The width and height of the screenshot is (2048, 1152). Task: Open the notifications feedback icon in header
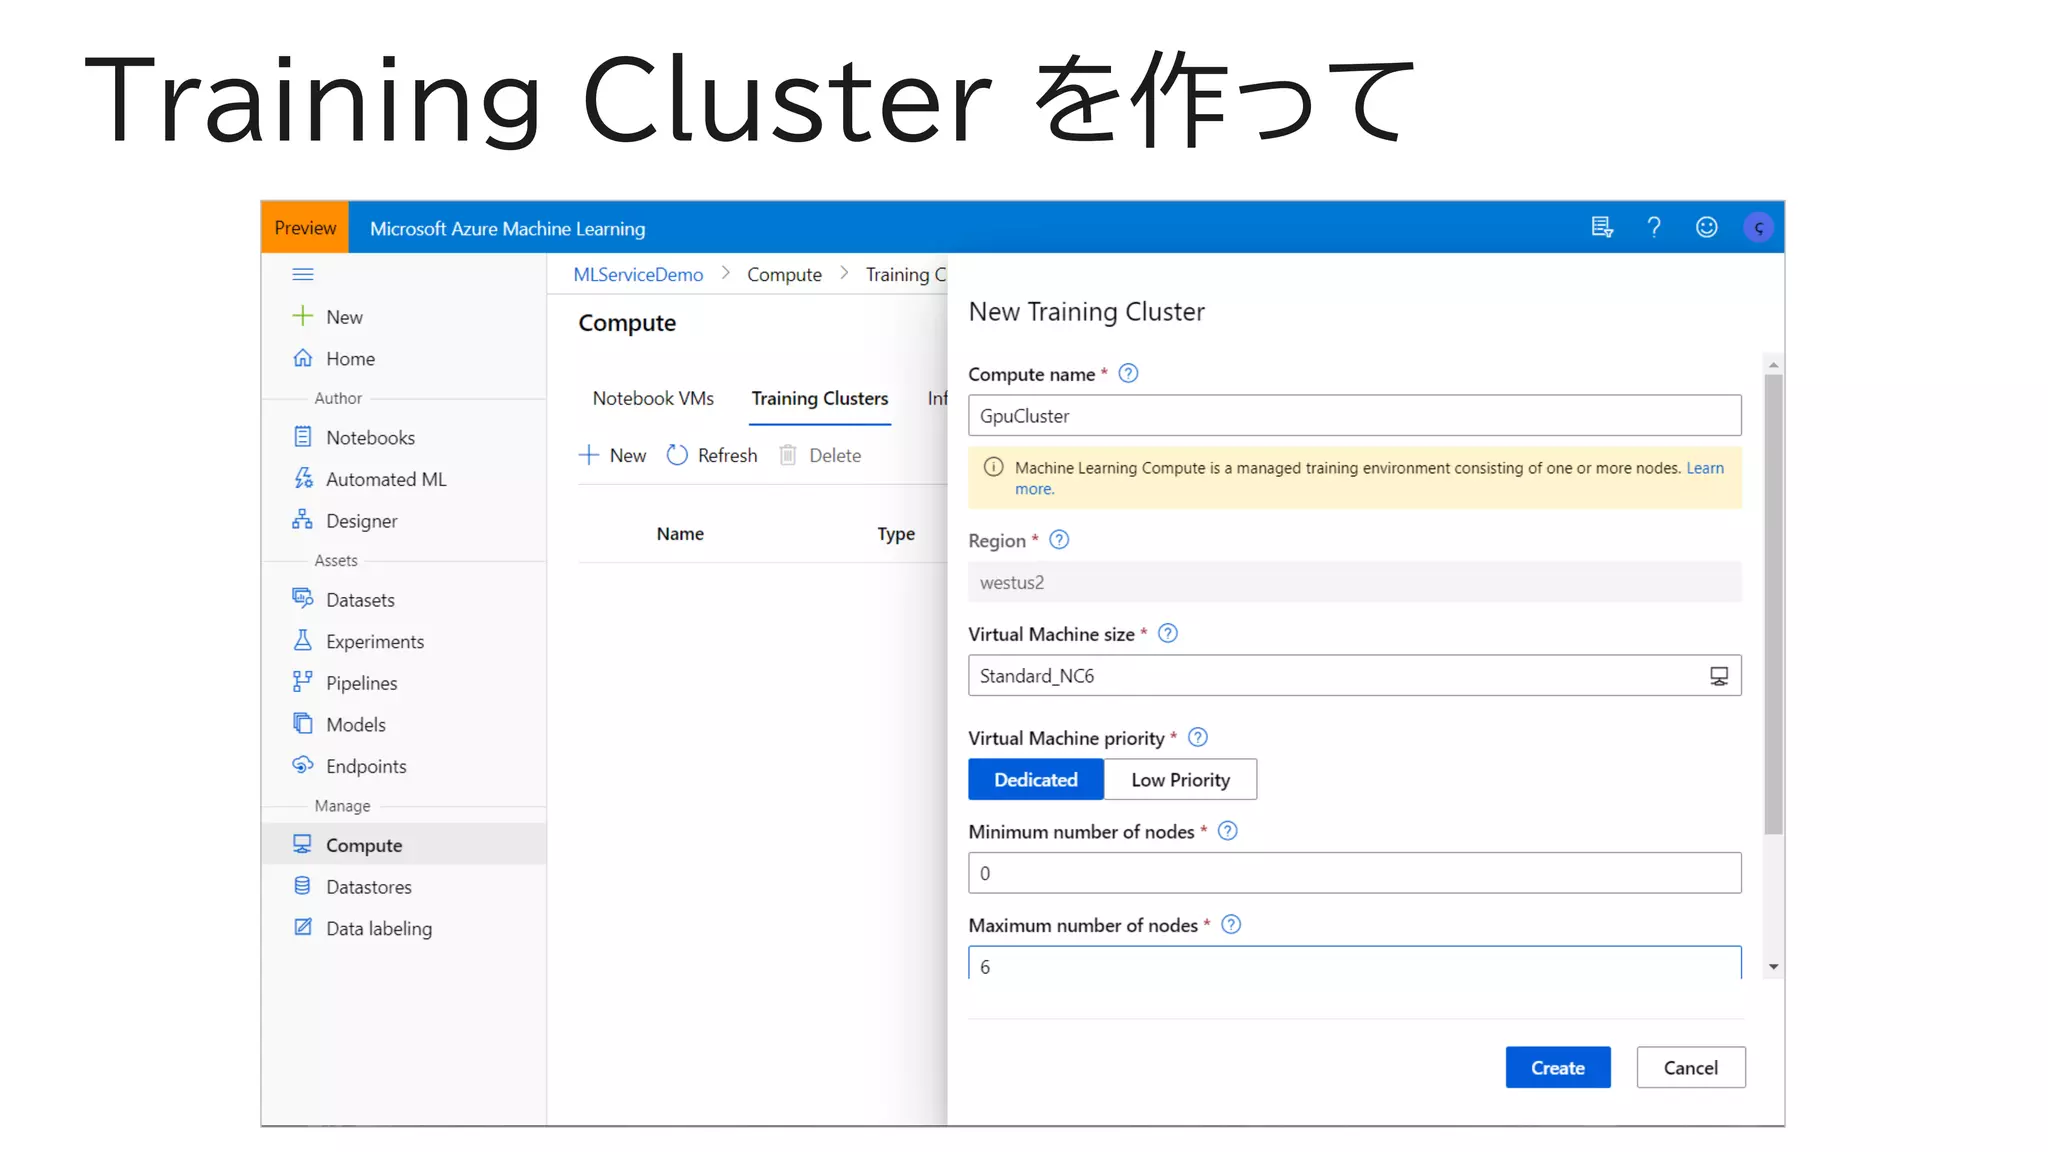tap(1602, 228)
